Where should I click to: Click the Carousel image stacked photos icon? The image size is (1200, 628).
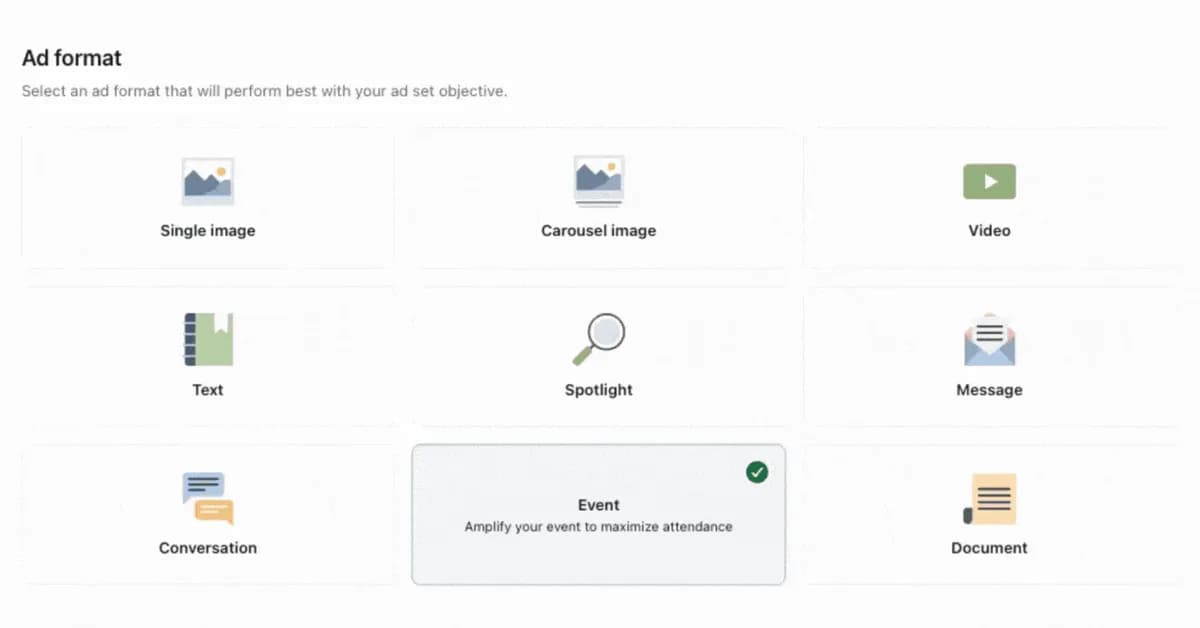click(x=598, y=181)
